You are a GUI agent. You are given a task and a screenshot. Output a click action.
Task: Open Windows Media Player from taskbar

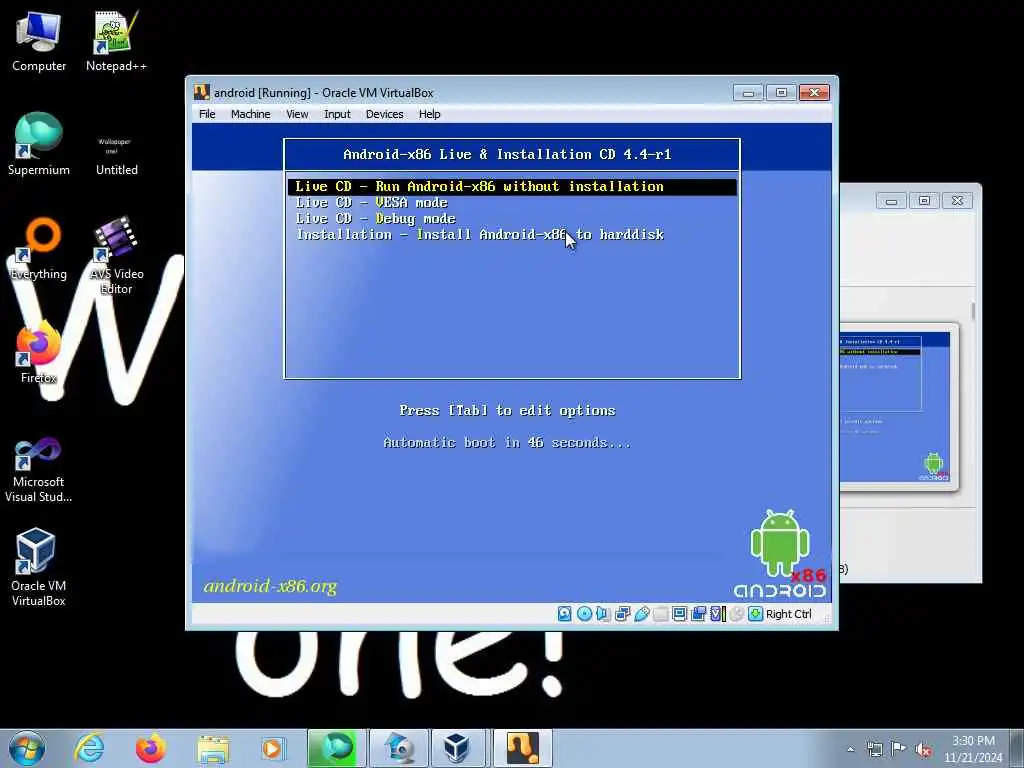pos(273,748)
